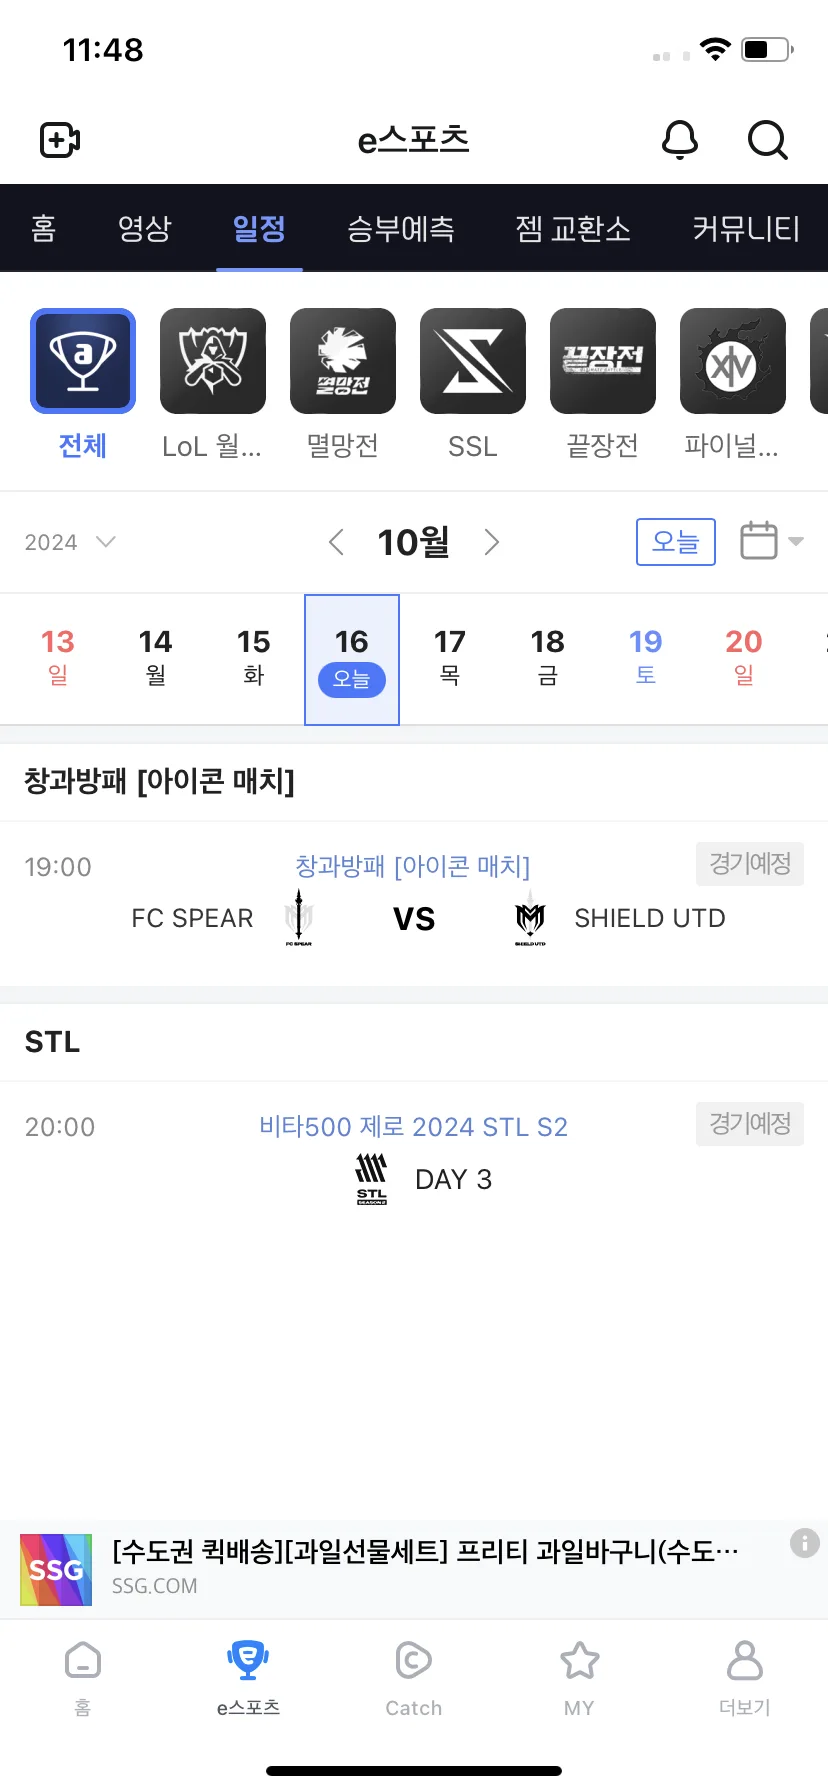Tap the 오늘 button beside month
Image resolution: width=828 pixels, height=1792 pixels.
[x=676, y=542]
